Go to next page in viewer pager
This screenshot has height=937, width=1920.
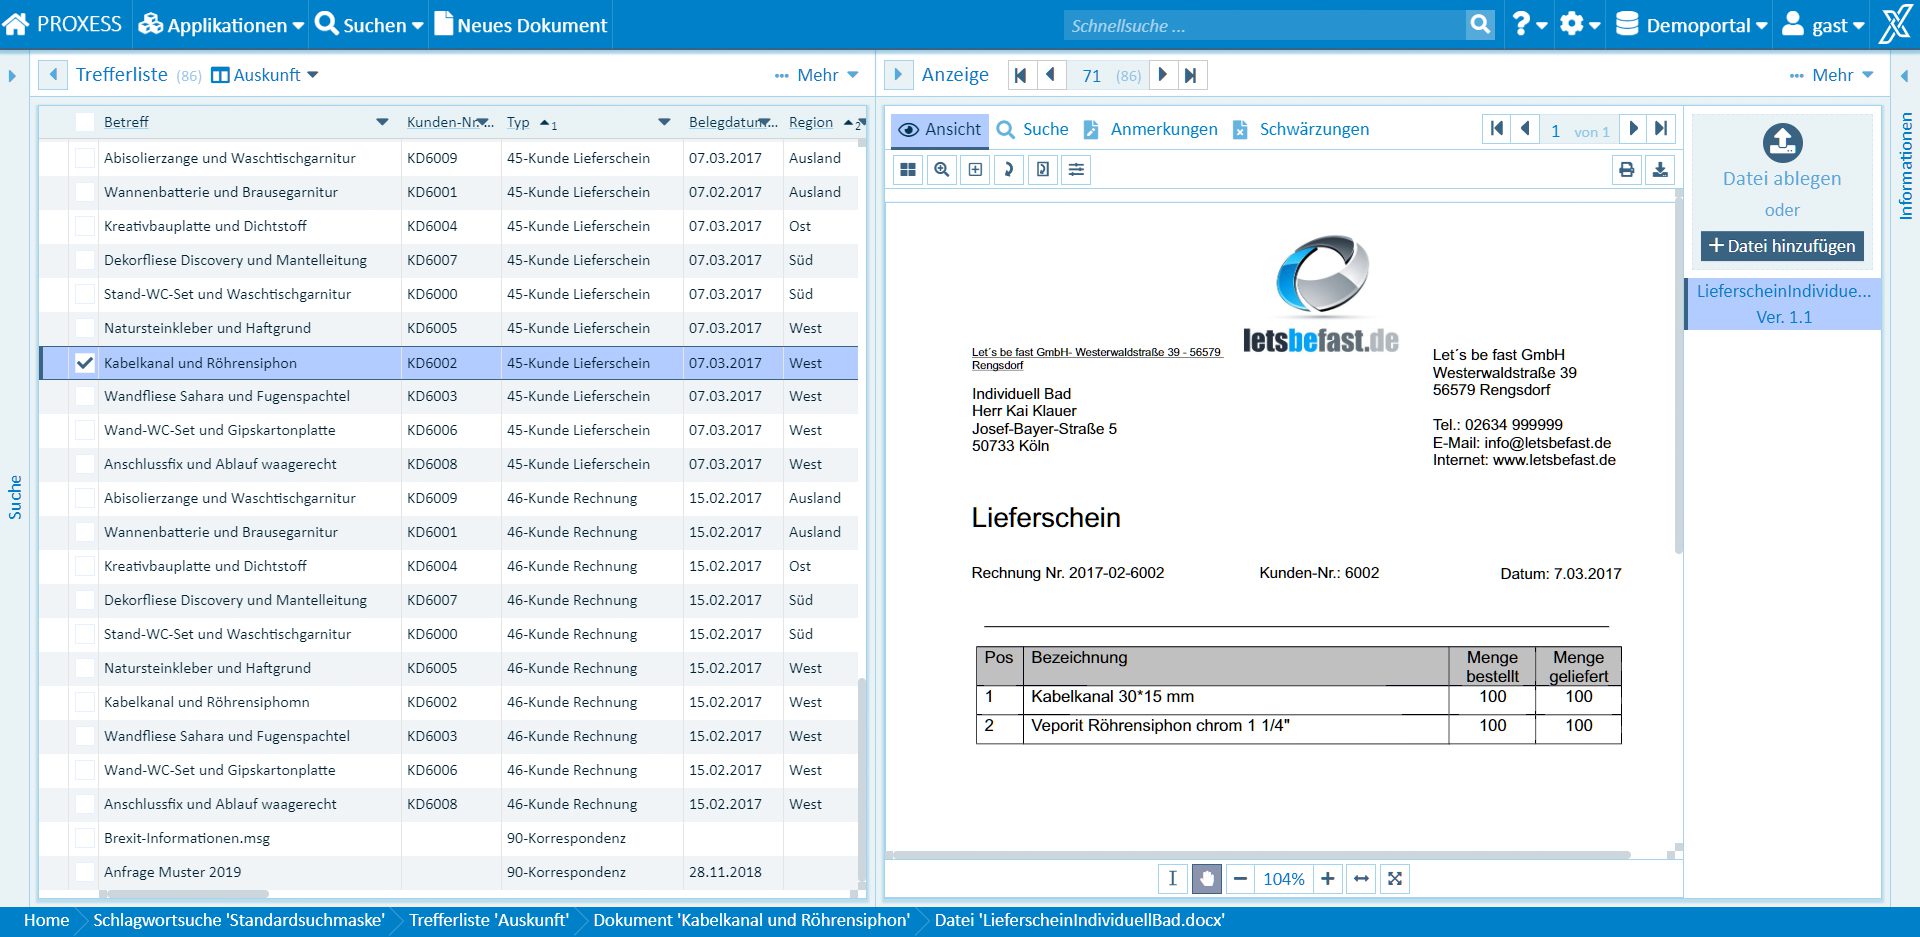tap(1633, 129)
